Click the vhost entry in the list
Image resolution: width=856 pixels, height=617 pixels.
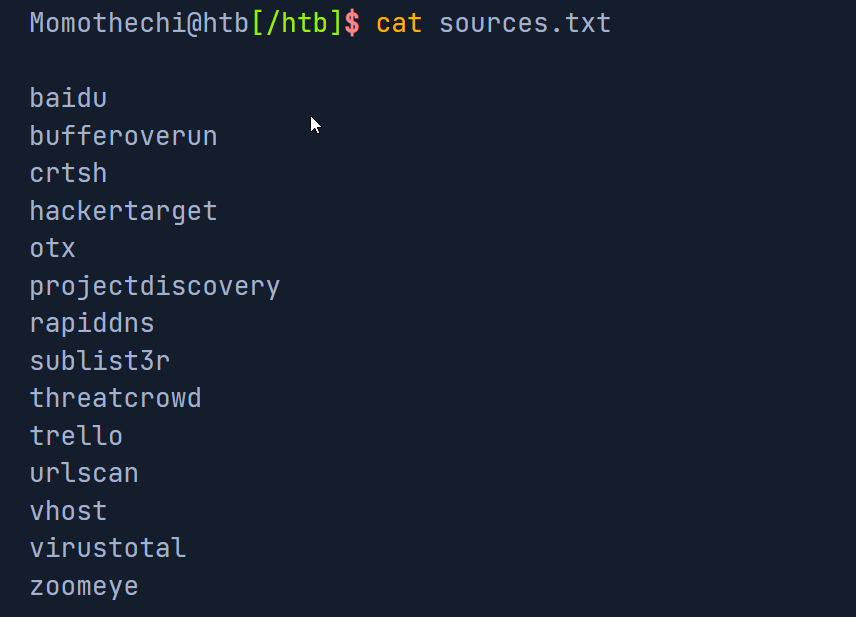[68, 511]
